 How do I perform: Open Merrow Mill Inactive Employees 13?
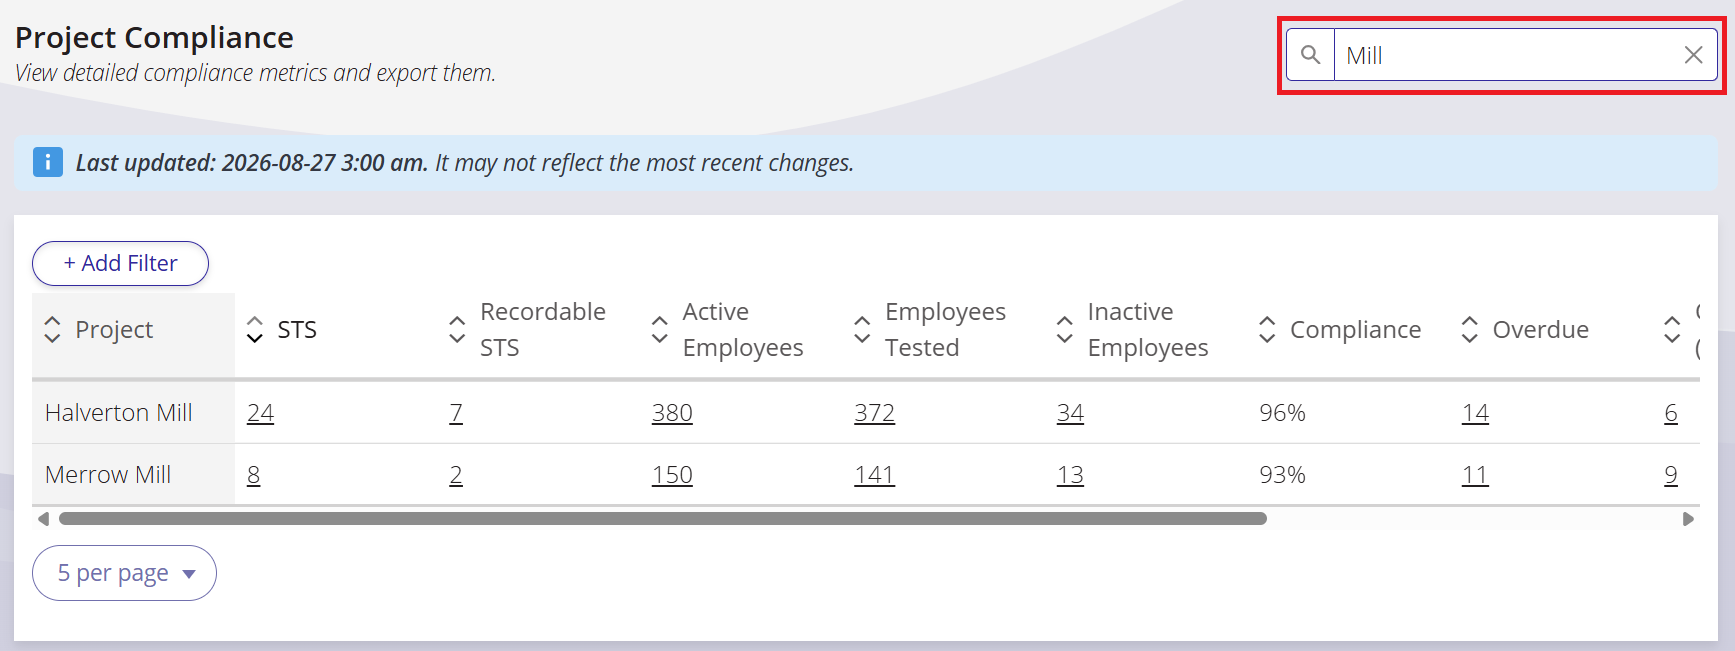(1070, 475)
